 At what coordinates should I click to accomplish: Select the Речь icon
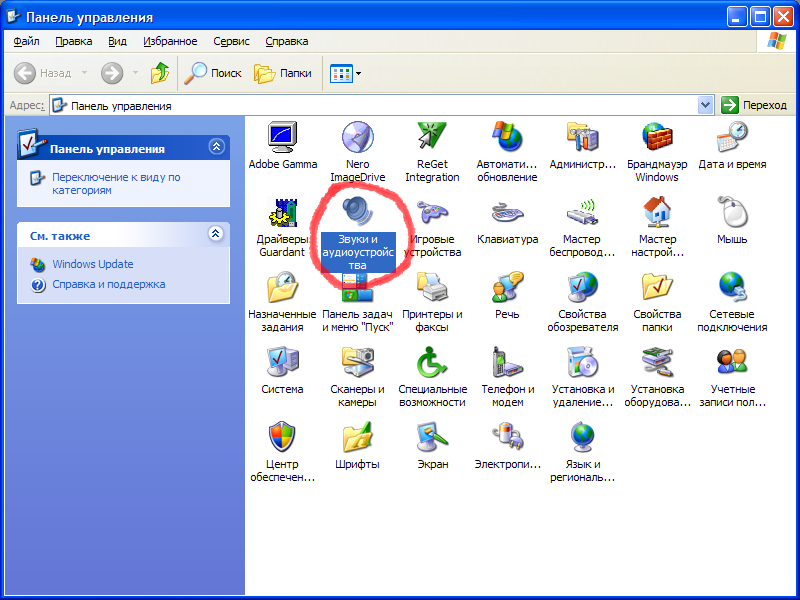pyautogui.click(x=507, y=287)
